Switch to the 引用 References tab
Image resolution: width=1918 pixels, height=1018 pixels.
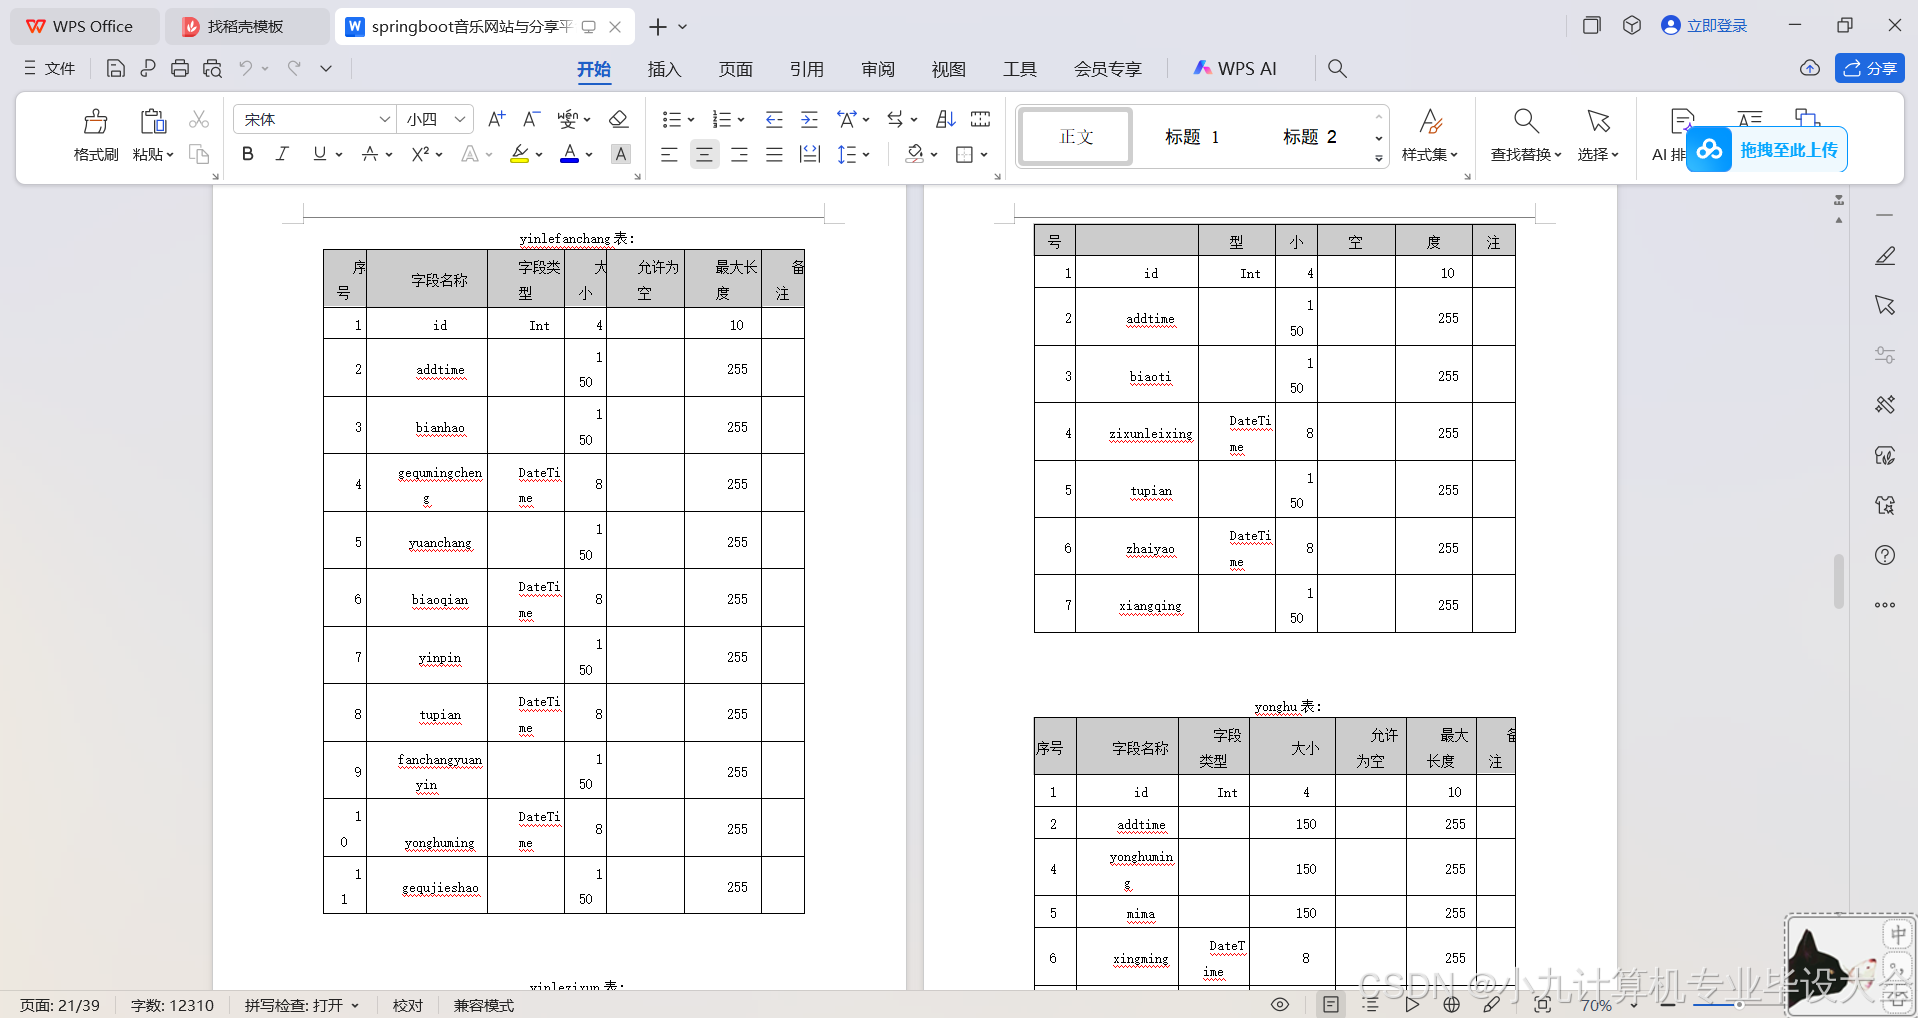(x=806, y=69)
